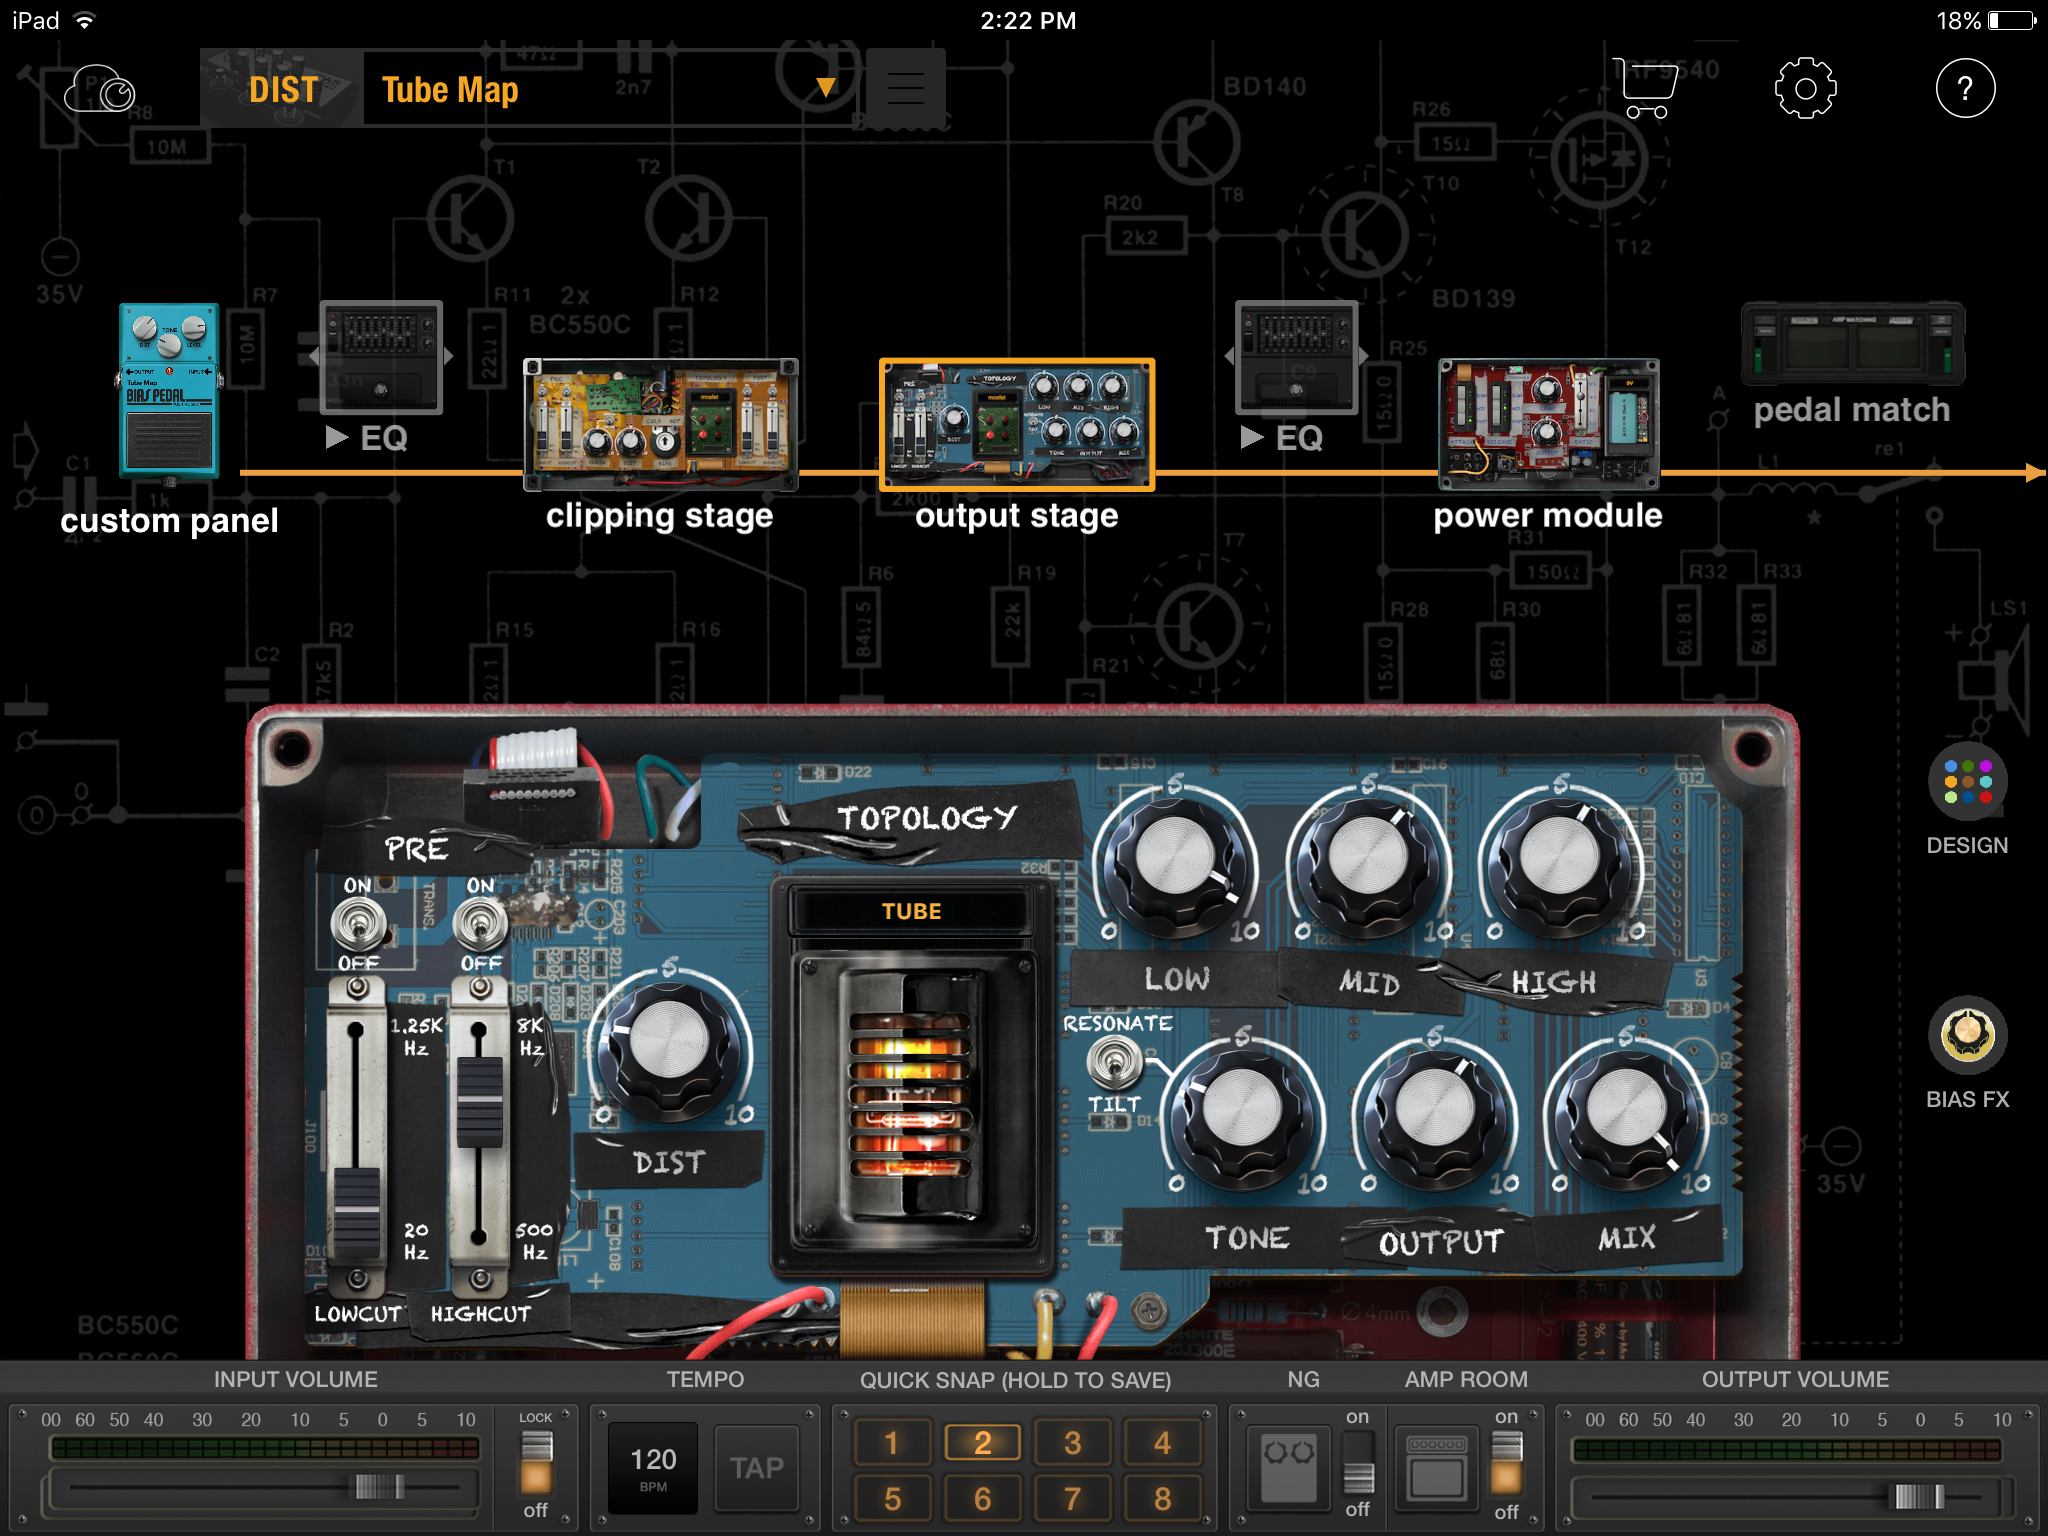Click the HIGHCUT fader
This screenshot has width=2048, height=1536.
tap(480, 1100)
